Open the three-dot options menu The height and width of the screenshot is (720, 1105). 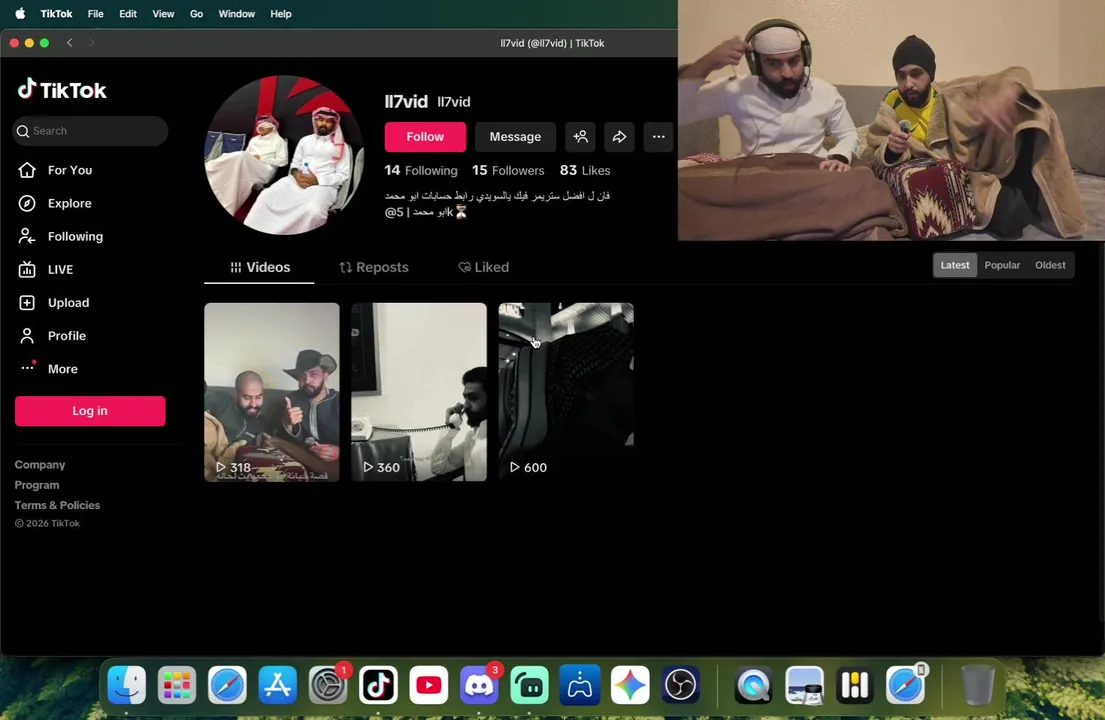pos(658,137)
